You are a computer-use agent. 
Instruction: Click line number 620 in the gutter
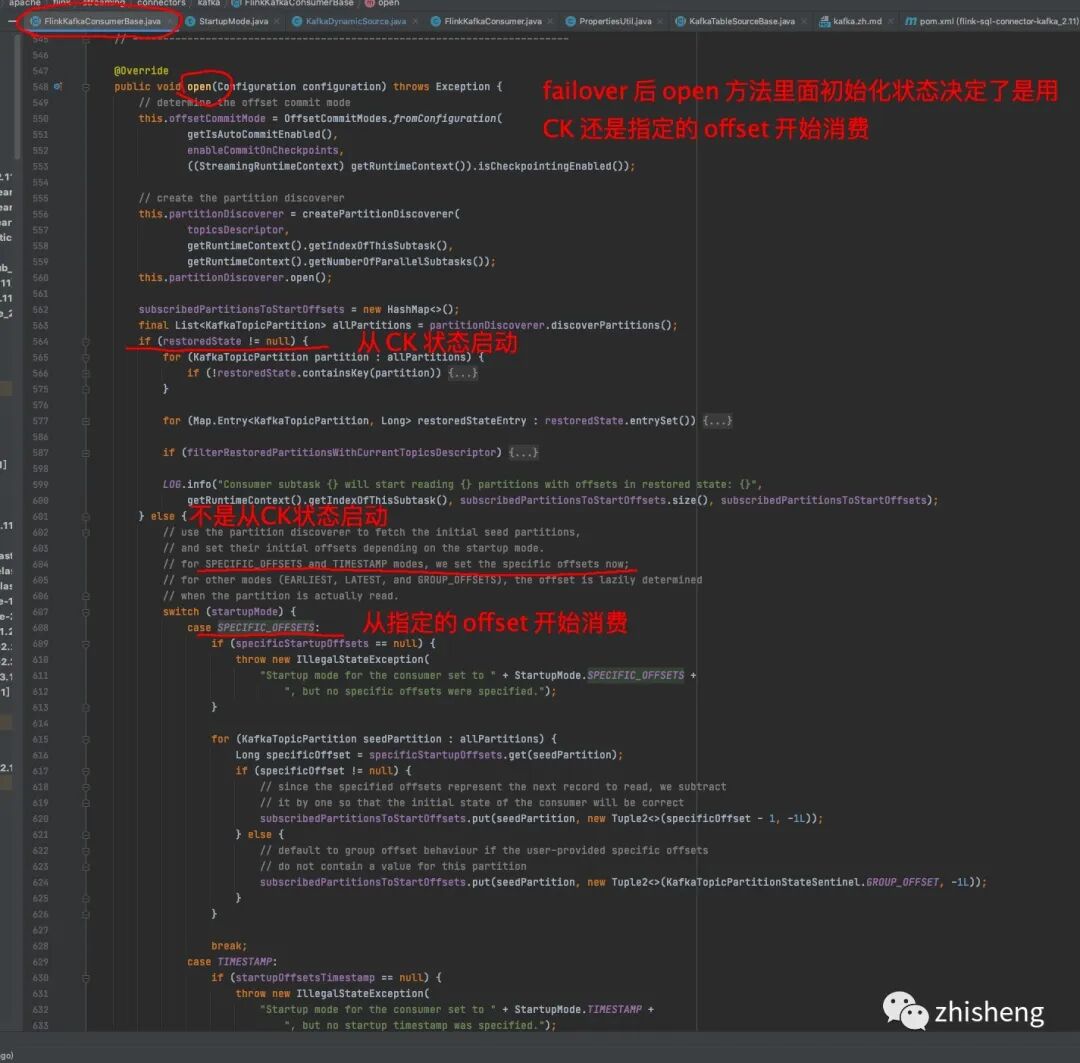pos(41,819)
